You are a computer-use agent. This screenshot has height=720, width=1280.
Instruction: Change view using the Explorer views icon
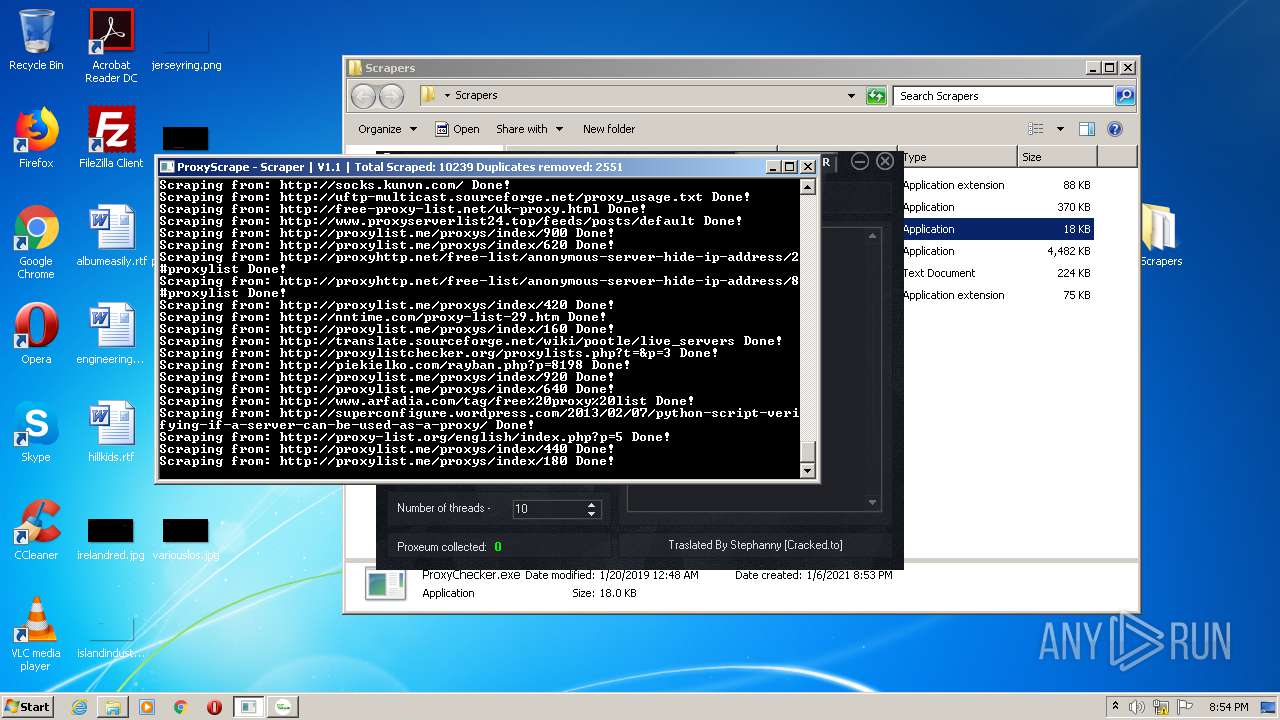point(1036,129)
